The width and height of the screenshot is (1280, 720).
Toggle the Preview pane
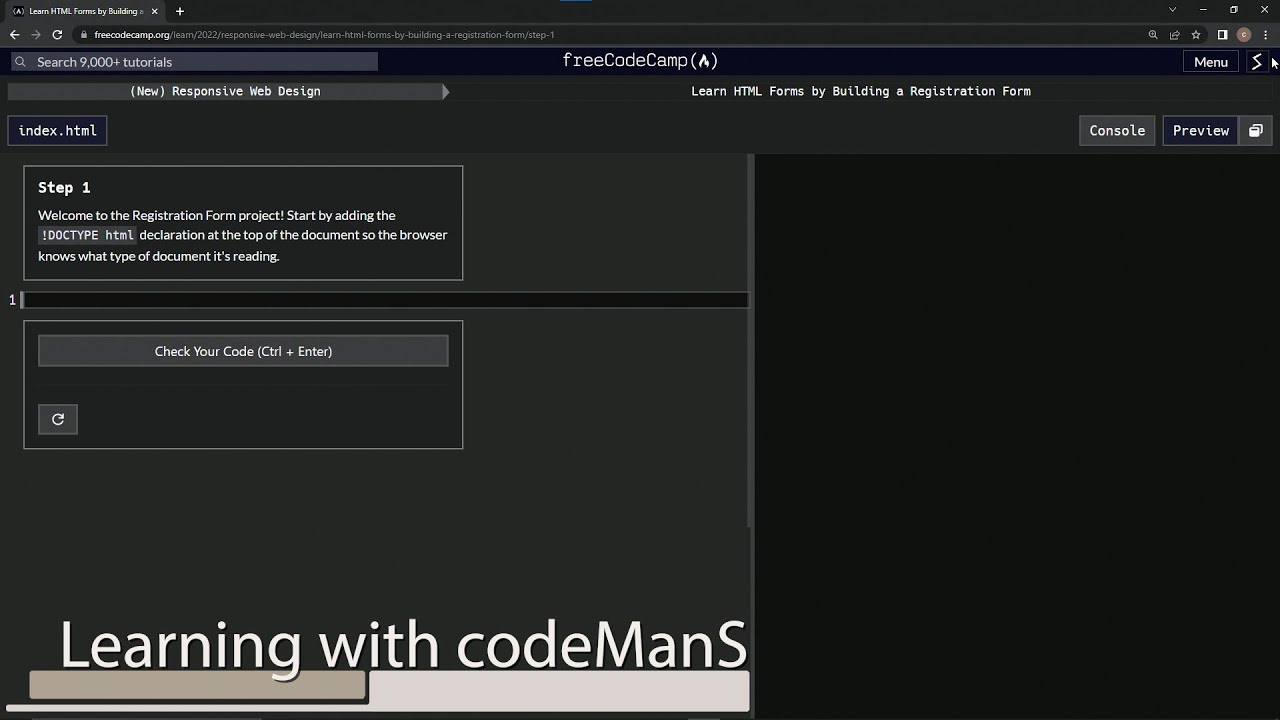tap(1200, 131)
